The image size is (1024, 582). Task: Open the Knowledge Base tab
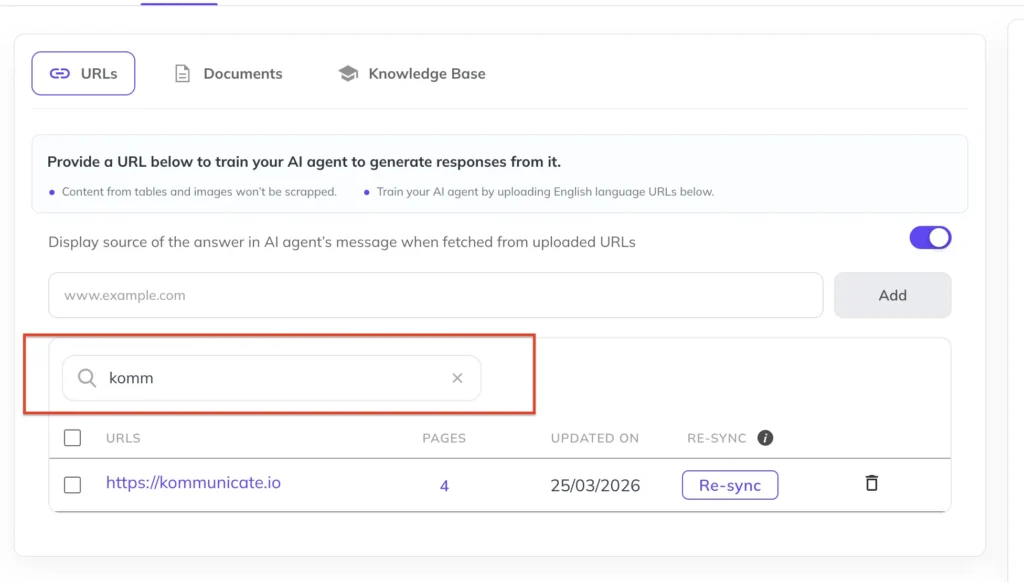click(x=412, y=73)
